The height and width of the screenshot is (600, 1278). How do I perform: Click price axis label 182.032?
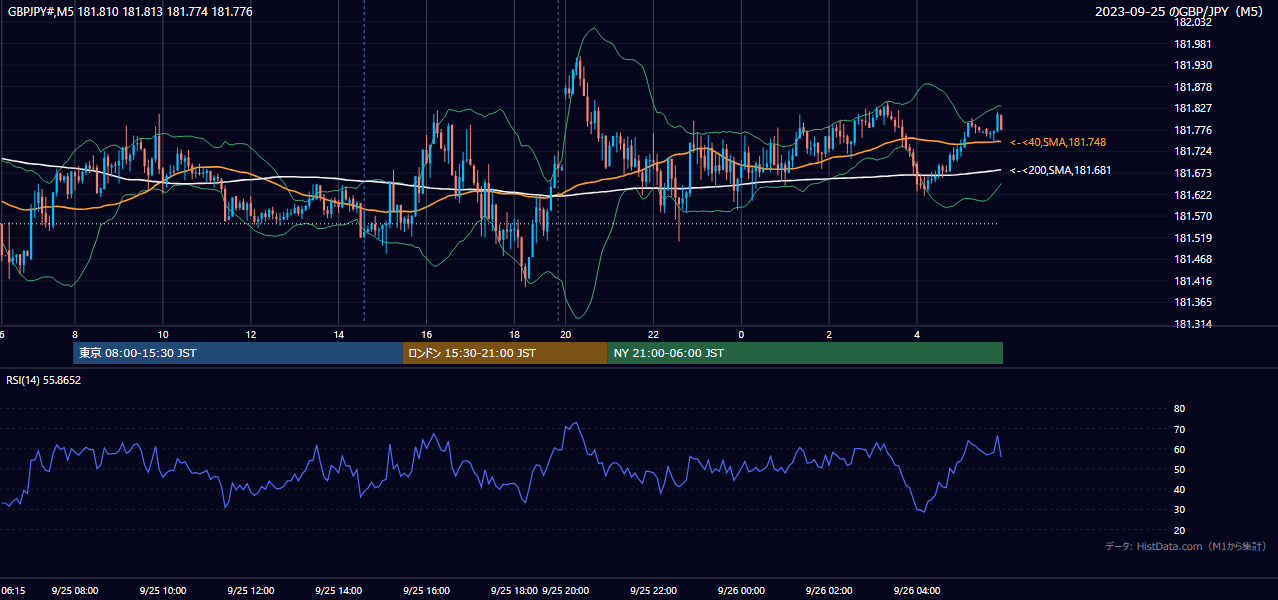click(1194, 22)
